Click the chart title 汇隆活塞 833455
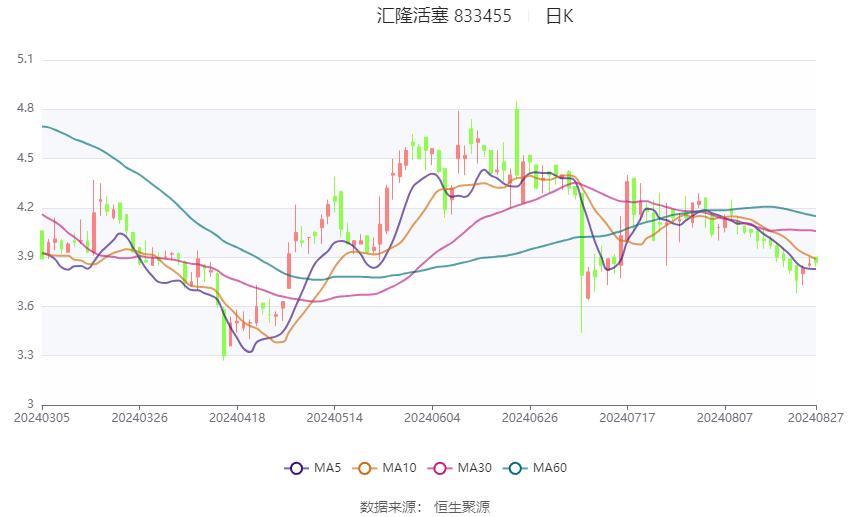 point(444,16)
